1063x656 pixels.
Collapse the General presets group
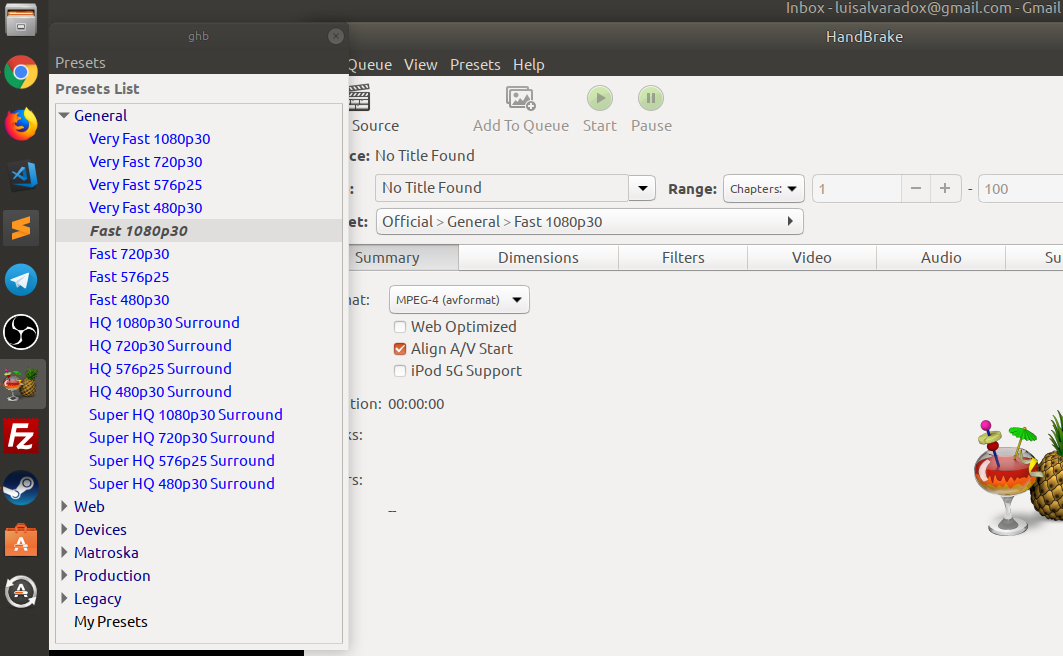coord(64,115)
